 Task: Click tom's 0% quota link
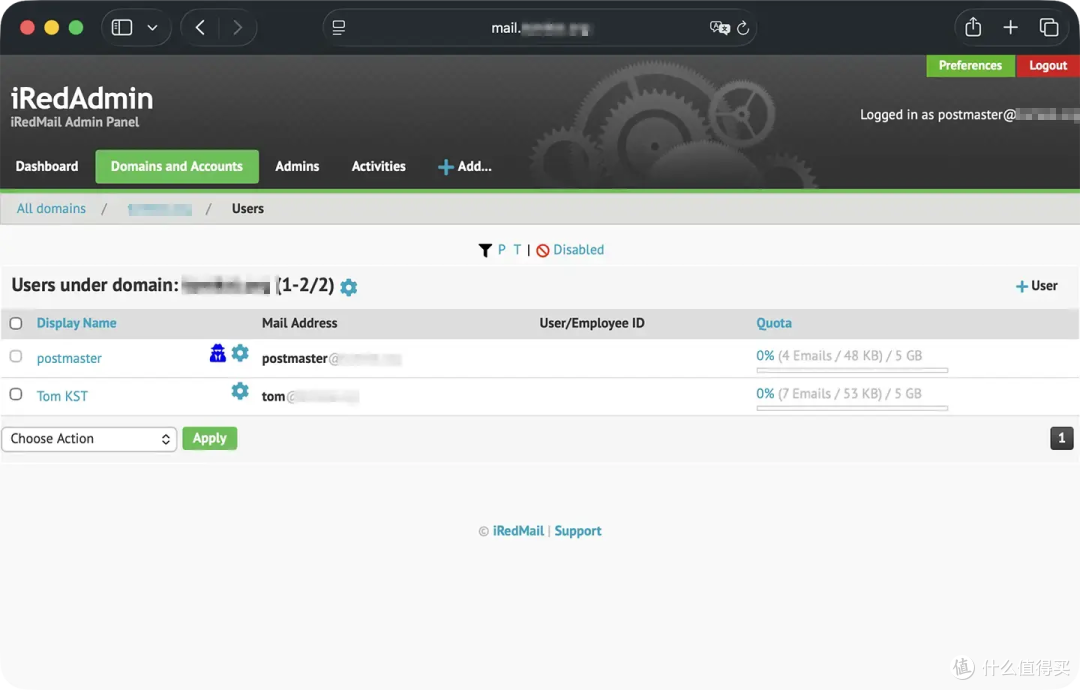(x=765, y=393)
